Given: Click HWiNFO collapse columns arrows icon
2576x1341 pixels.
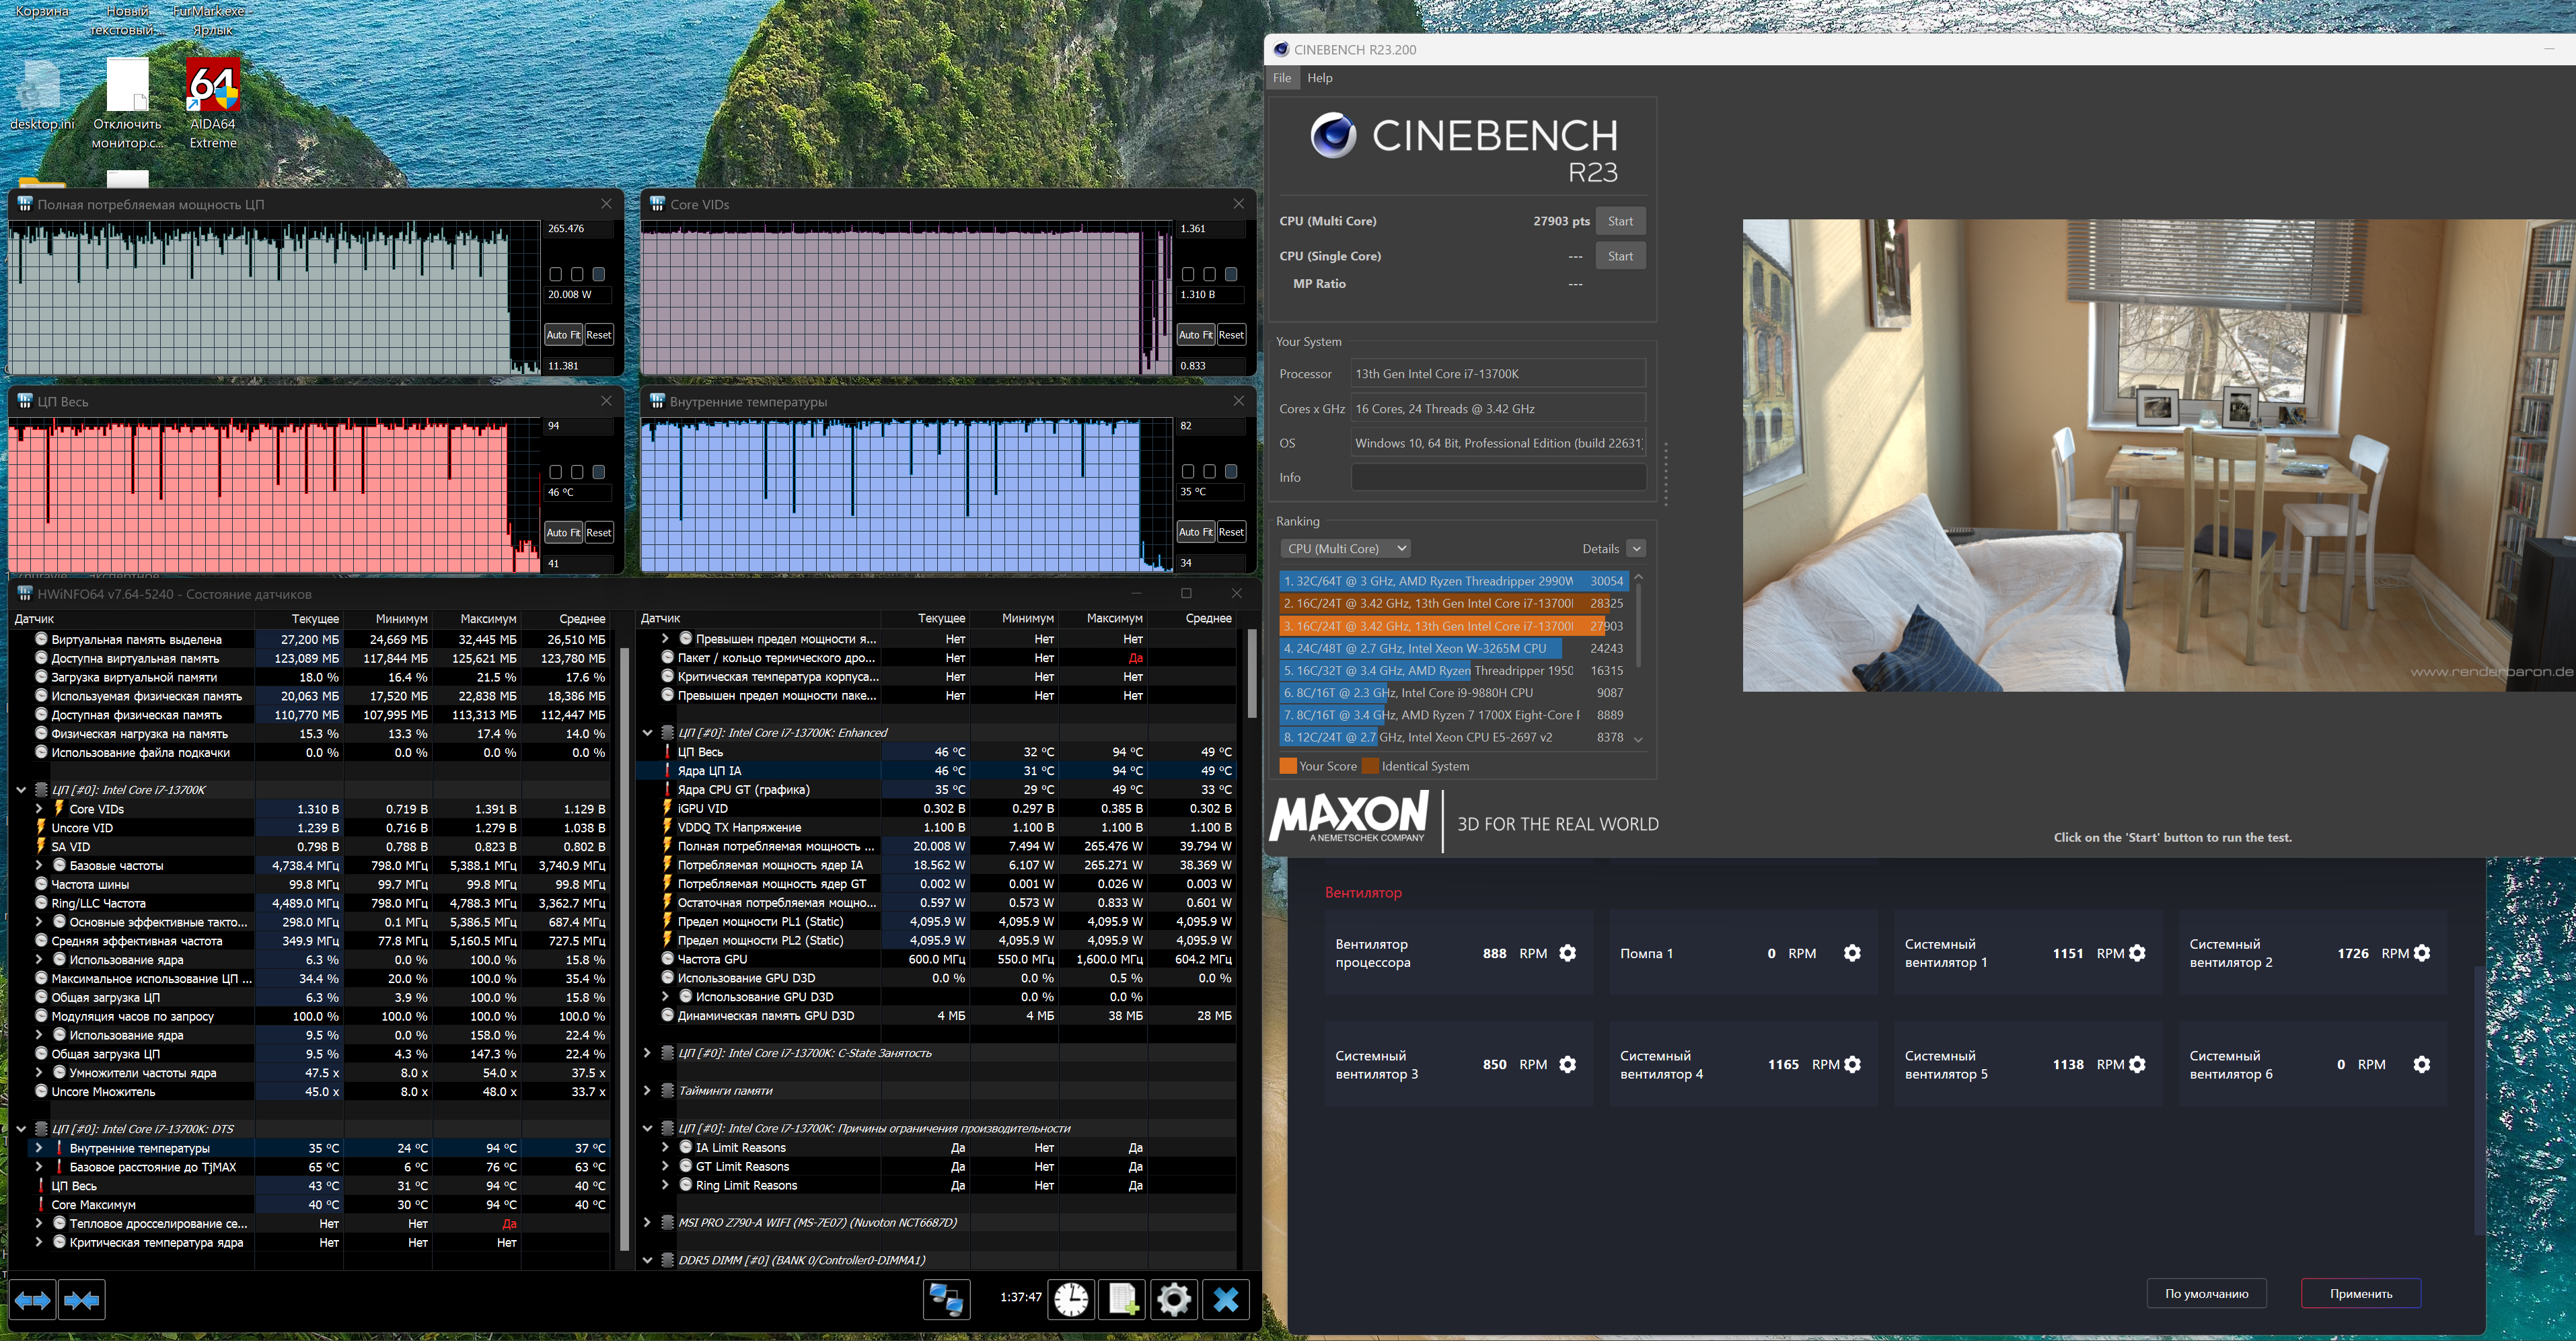Looking at the screenshot, I should tap(82, 1300).
